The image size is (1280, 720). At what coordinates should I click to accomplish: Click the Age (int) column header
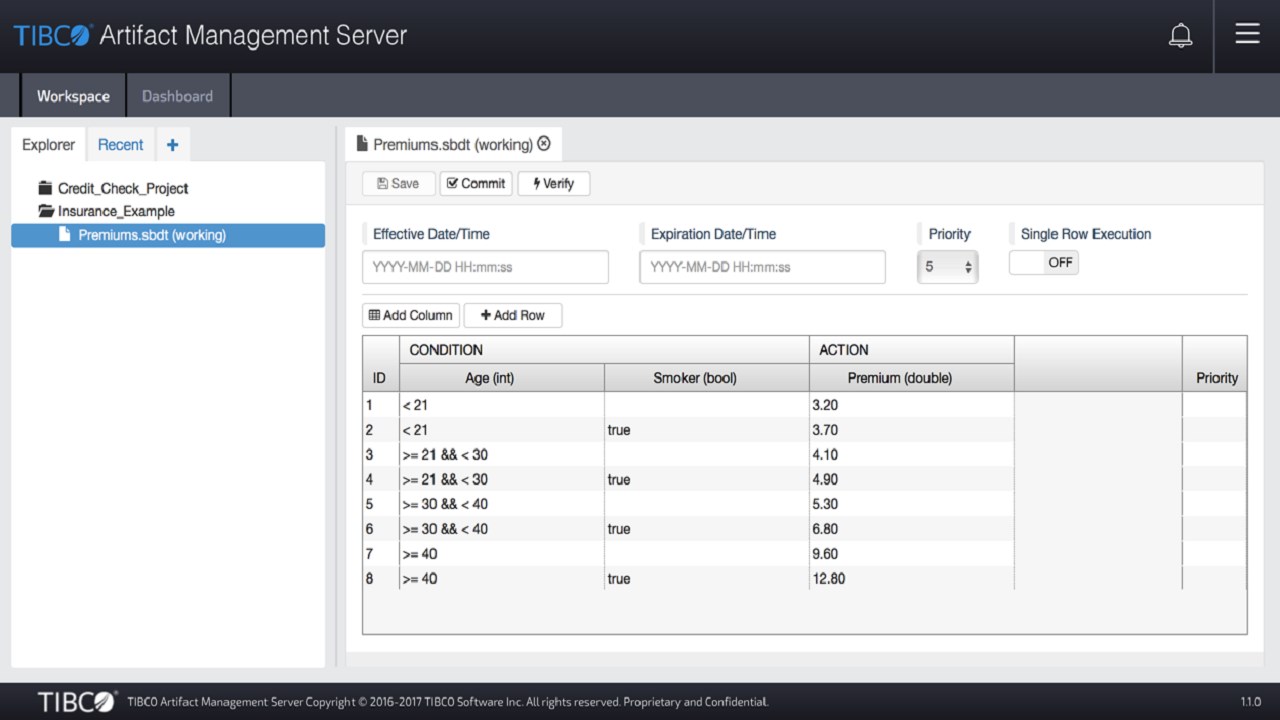[x=502, y=378]
